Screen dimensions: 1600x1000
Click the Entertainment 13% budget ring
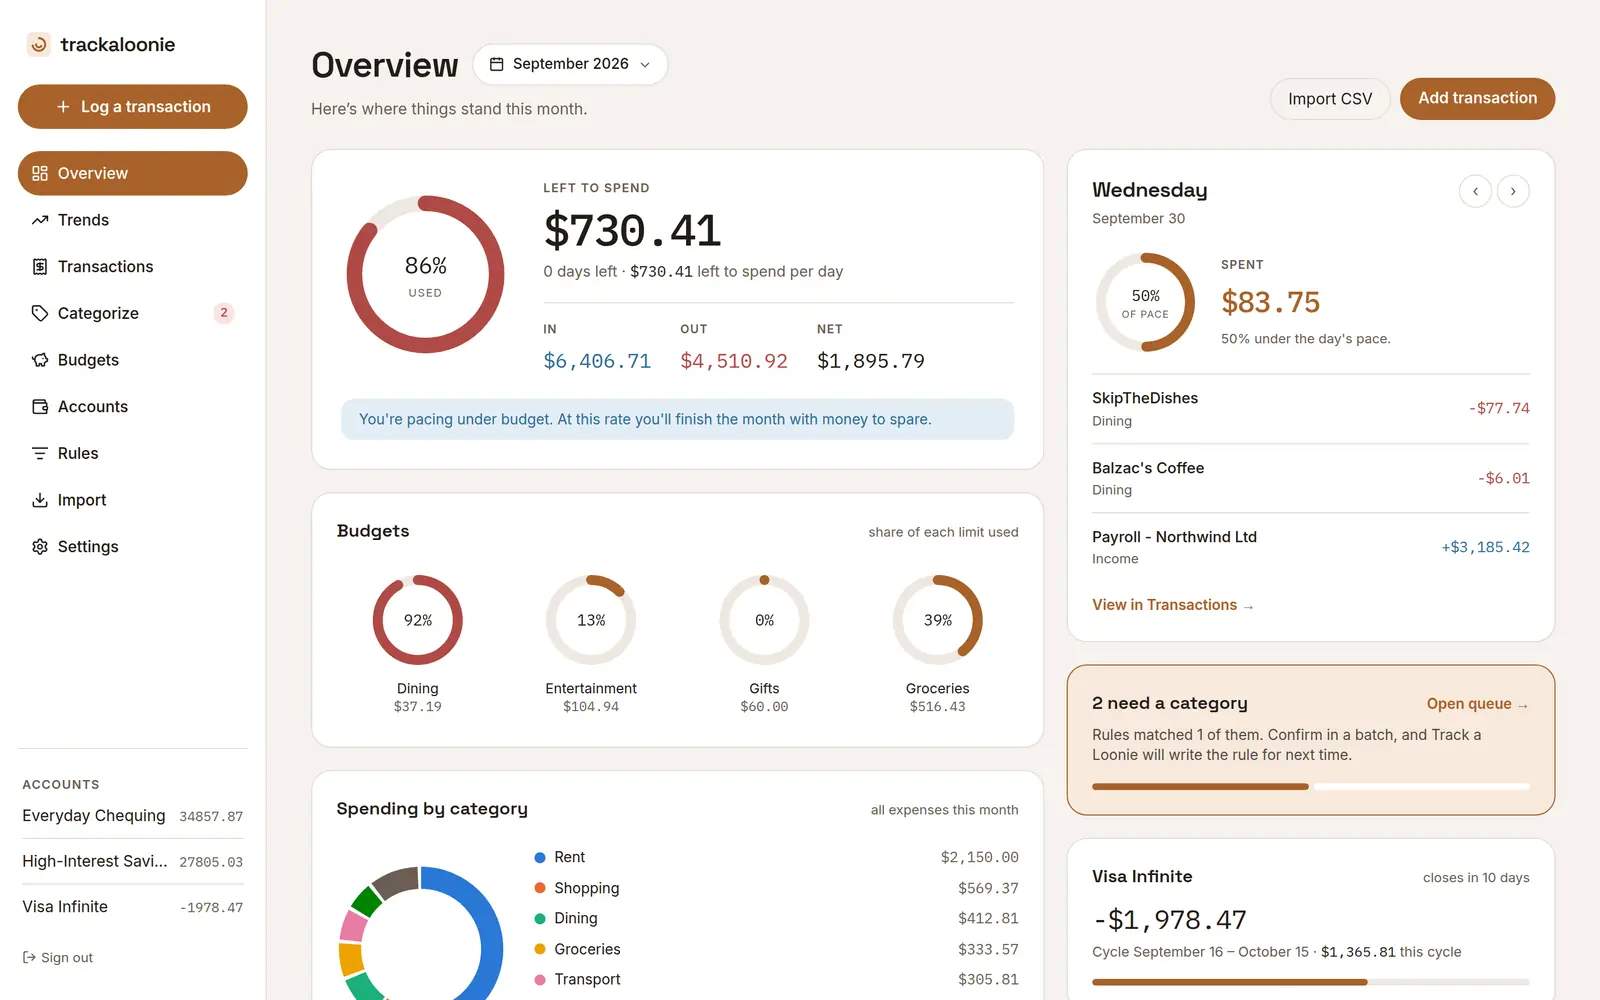coord(591,620)
